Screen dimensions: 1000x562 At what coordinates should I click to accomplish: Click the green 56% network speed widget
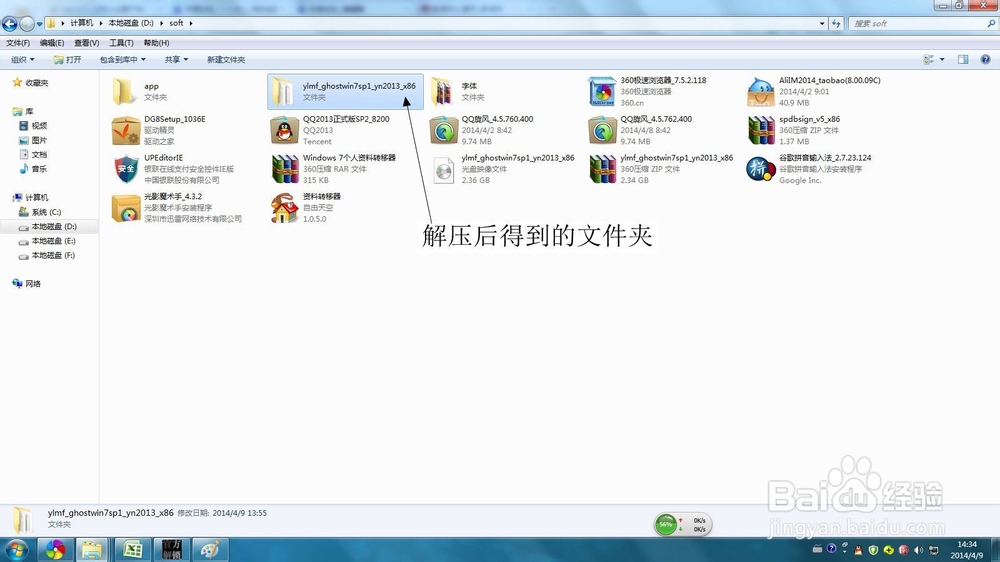pyautogui.click(x=666, y=524)
